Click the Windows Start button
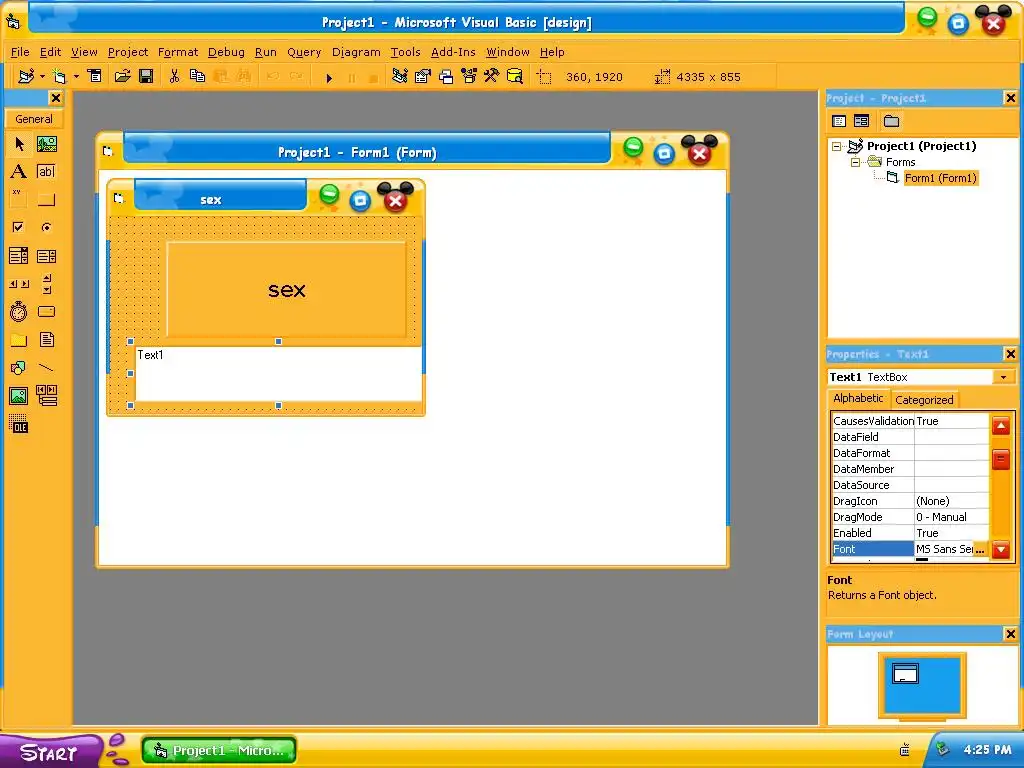The width and height of the screenshot is (1024, 768). (49, 752)
